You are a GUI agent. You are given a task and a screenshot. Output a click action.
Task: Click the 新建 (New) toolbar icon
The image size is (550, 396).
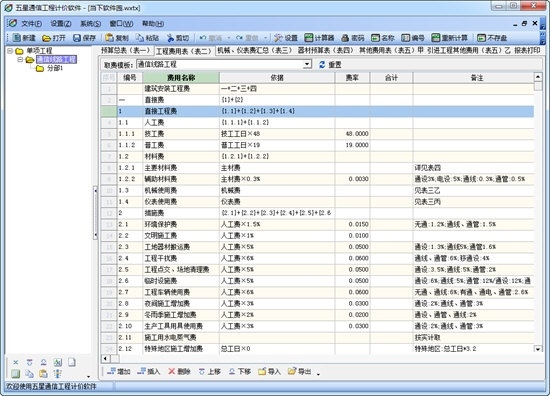point(17,38)
